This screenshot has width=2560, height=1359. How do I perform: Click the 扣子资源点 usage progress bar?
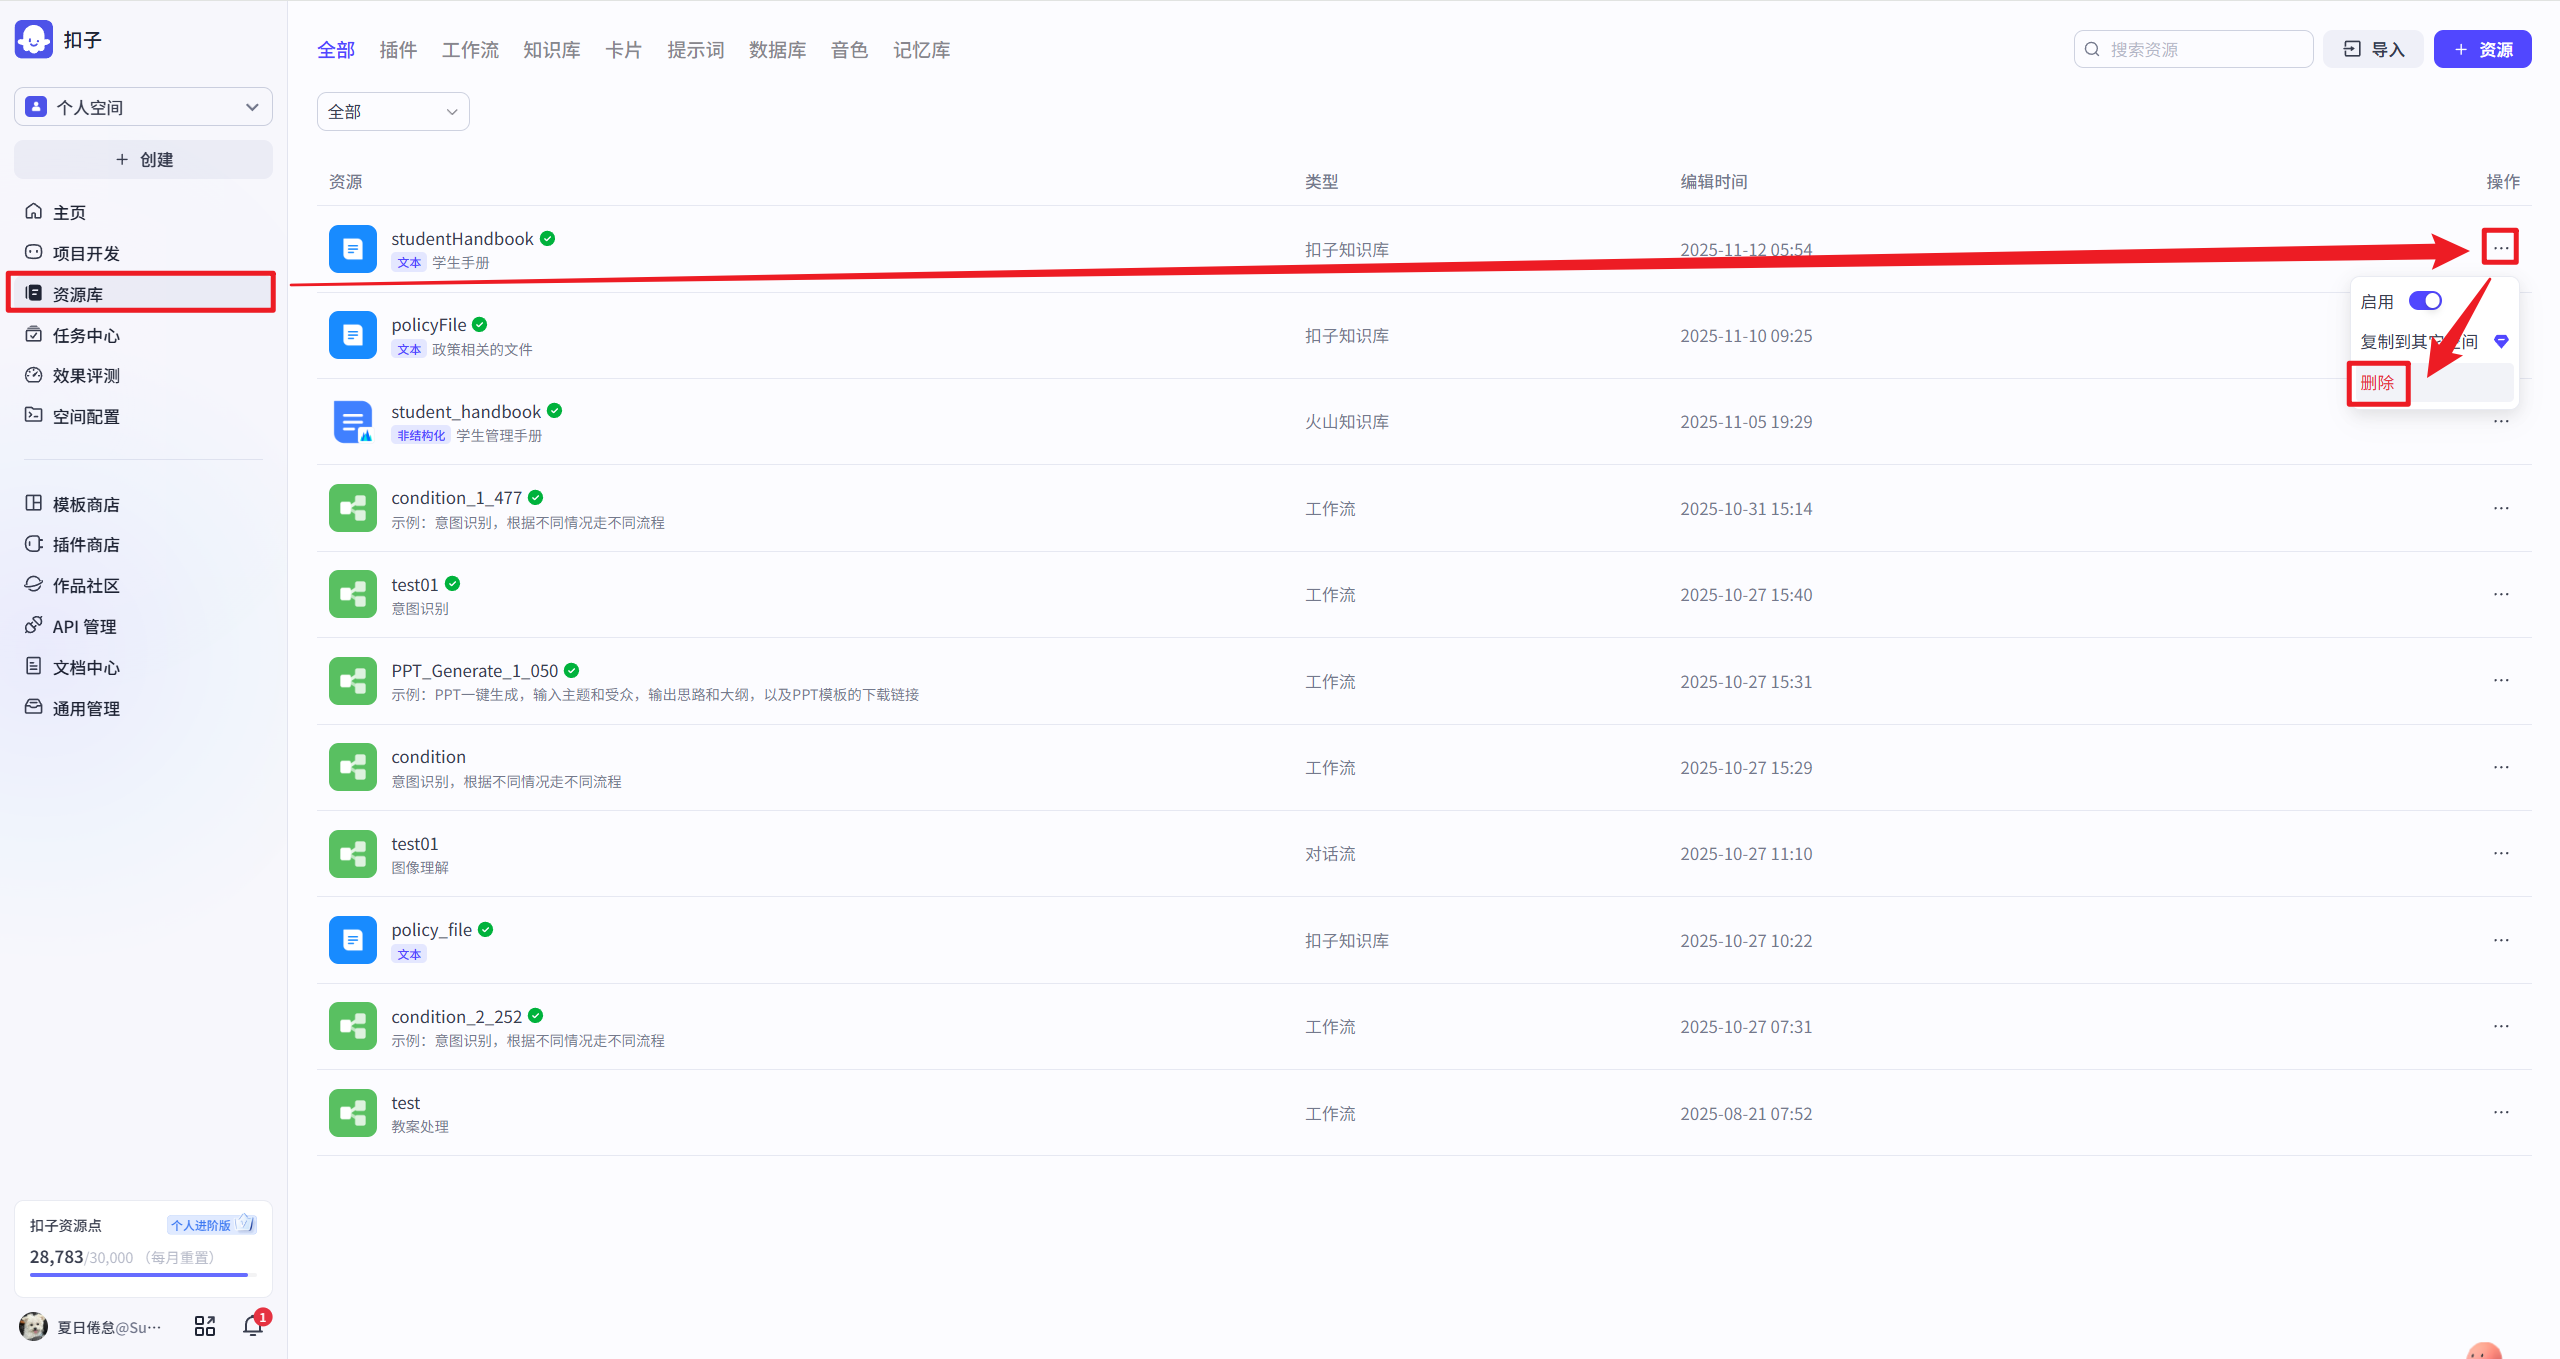(142, 1275)
